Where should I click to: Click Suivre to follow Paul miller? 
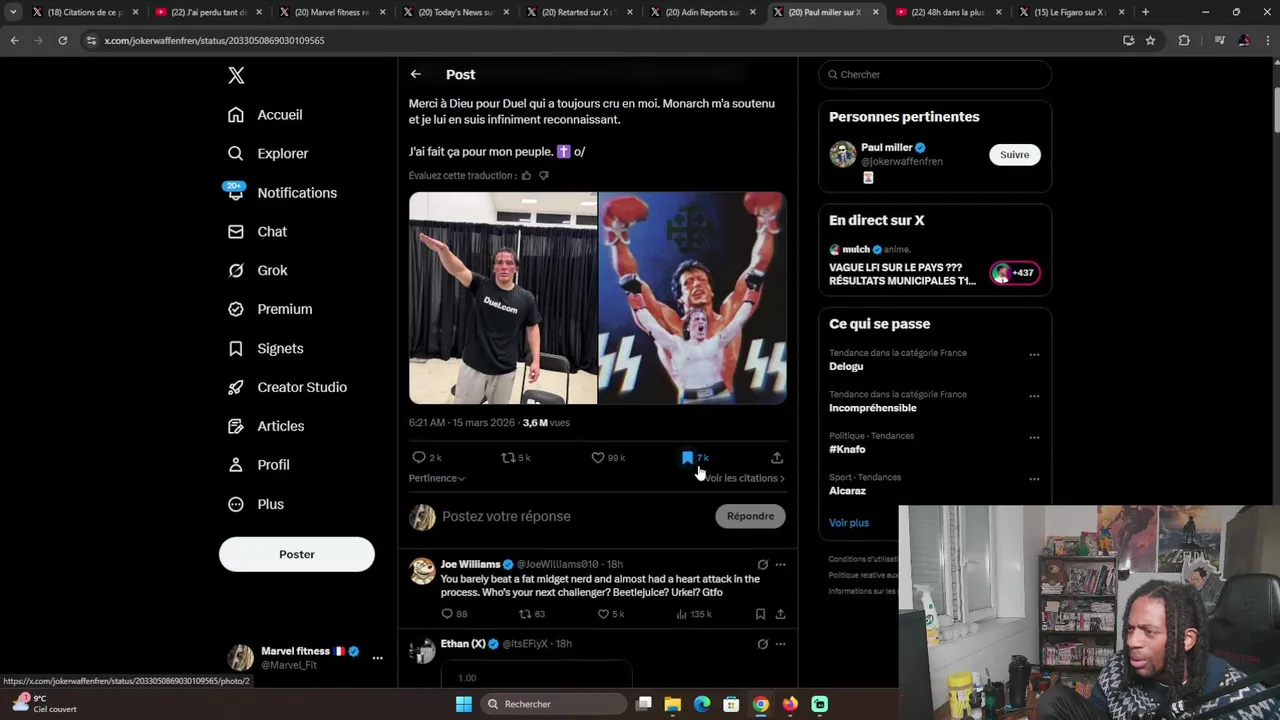pos(1014,155)
